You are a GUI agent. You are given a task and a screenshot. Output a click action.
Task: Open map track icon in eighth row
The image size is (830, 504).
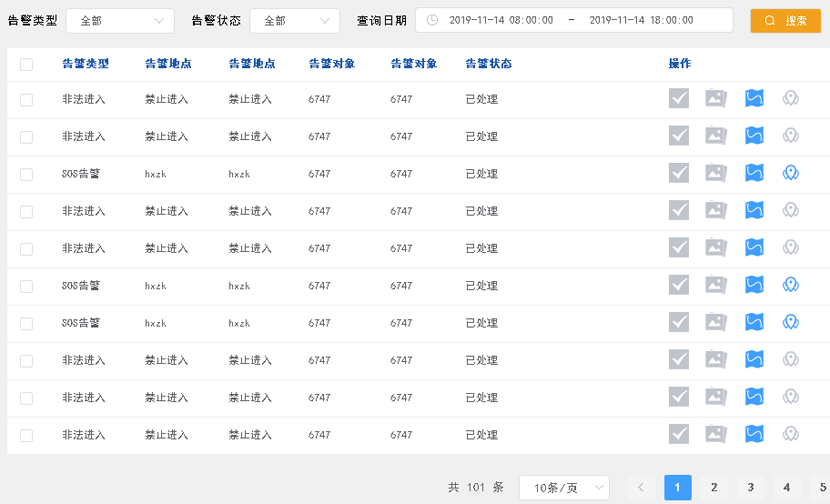coord(754,360)
